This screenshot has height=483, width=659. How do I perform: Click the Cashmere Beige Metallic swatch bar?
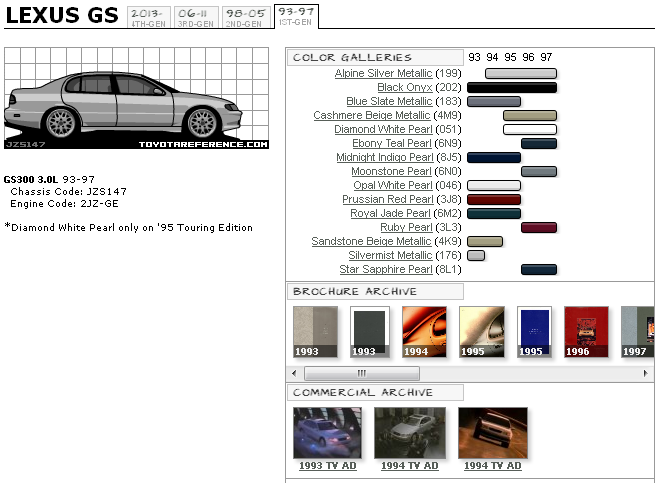pos(530,115)
